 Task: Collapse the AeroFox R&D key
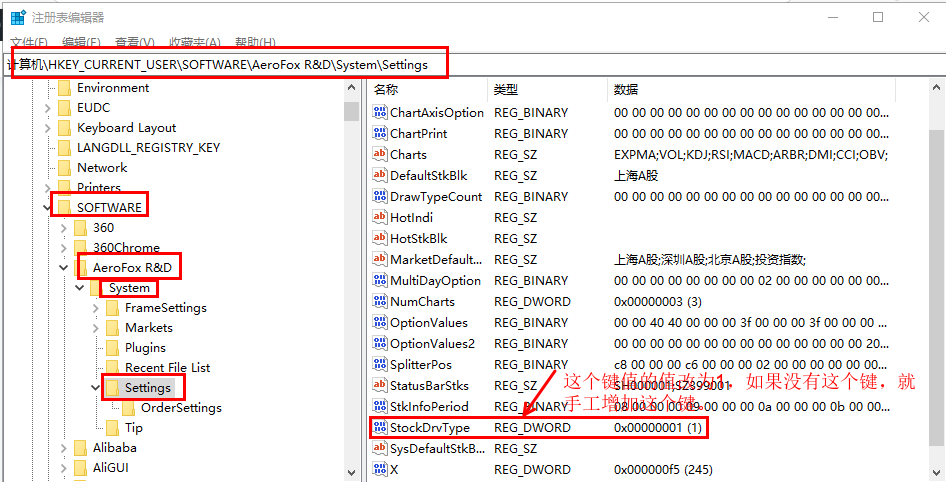63,268
